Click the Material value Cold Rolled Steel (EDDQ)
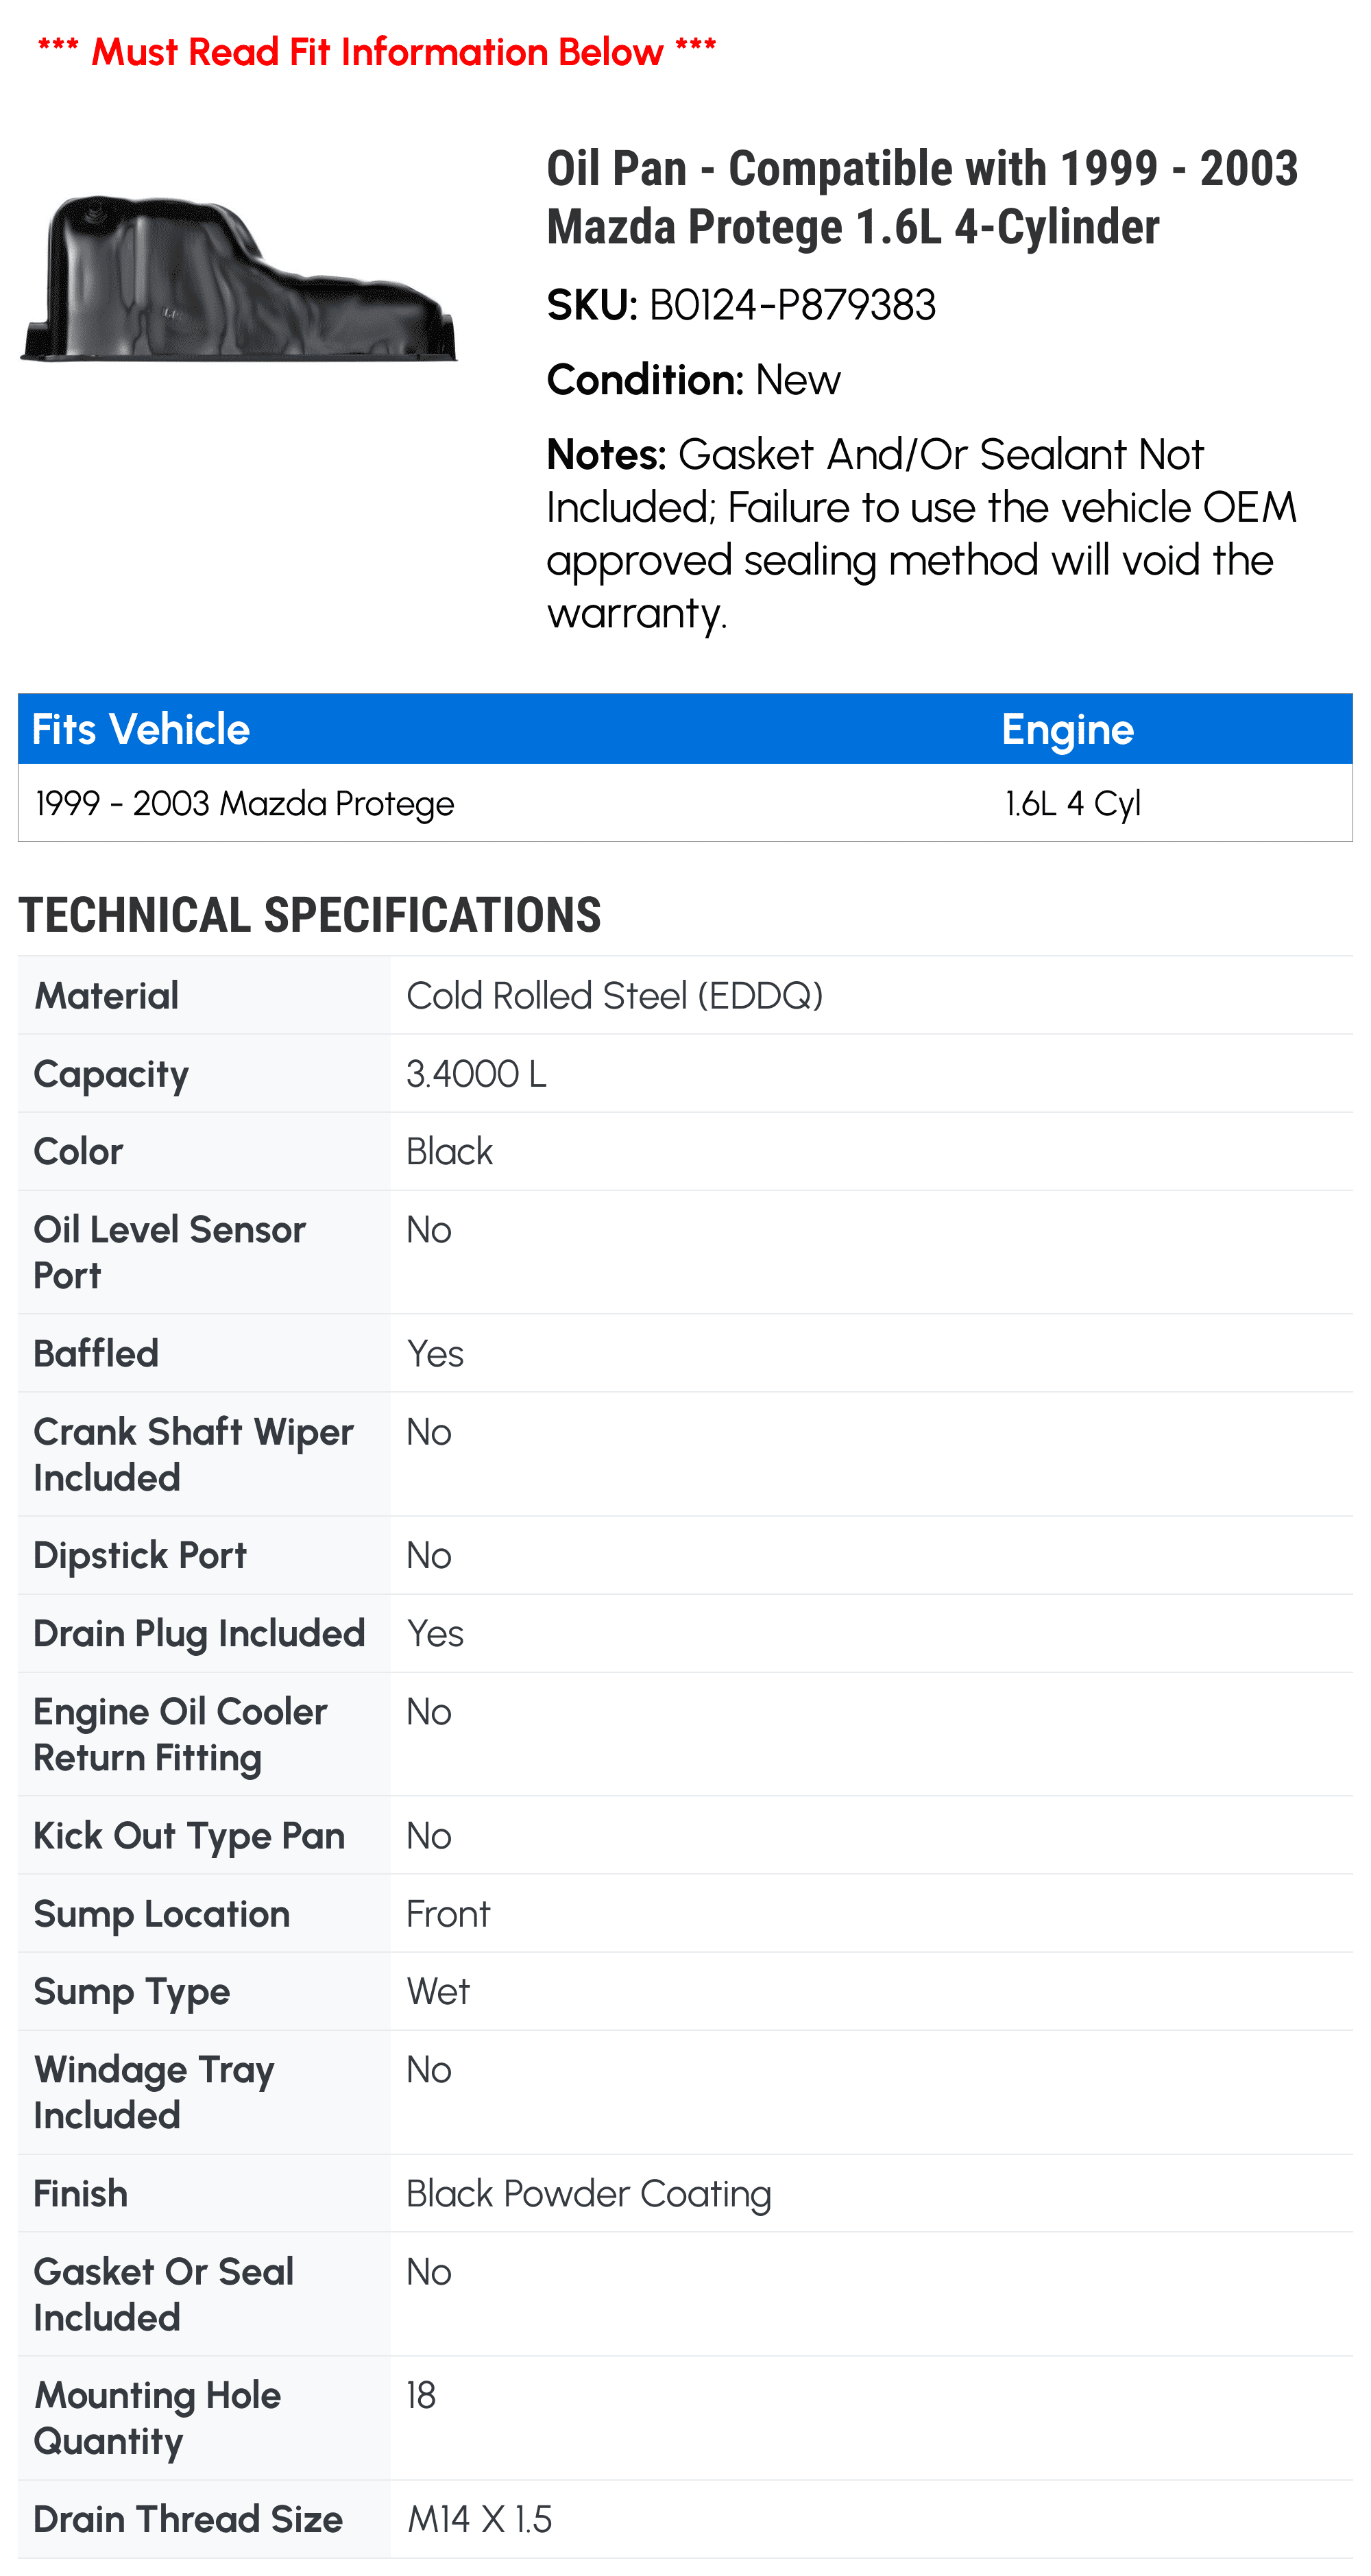 point(615,995)
